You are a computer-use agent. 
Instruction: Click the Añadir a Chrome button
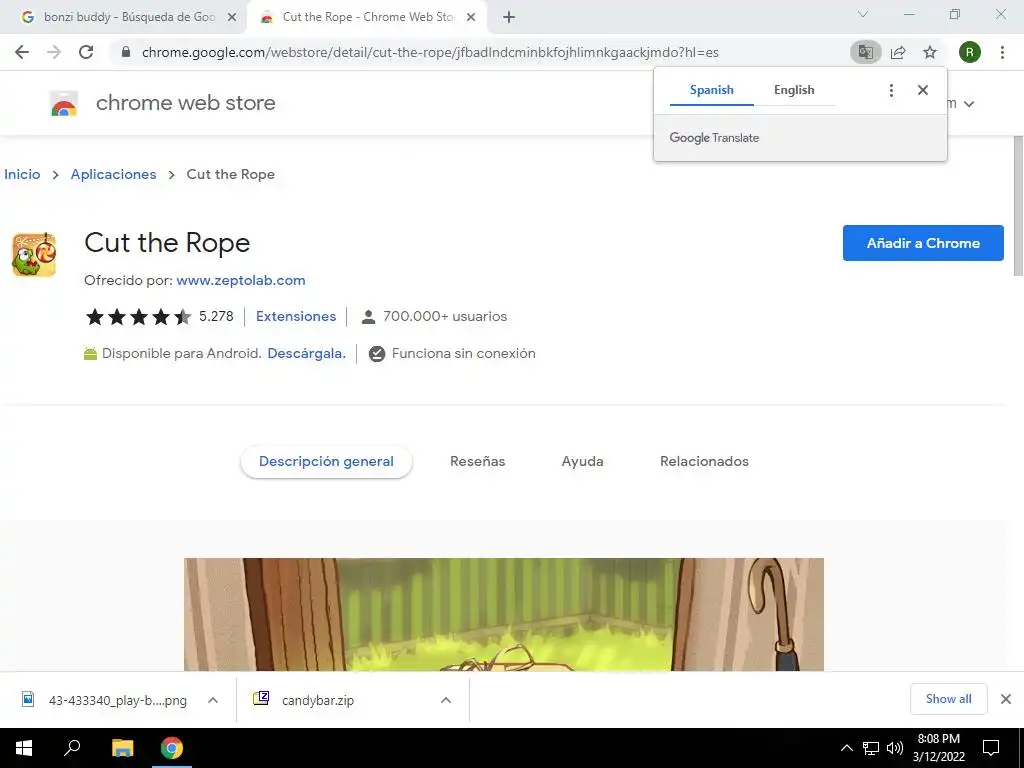click(923, 243)
